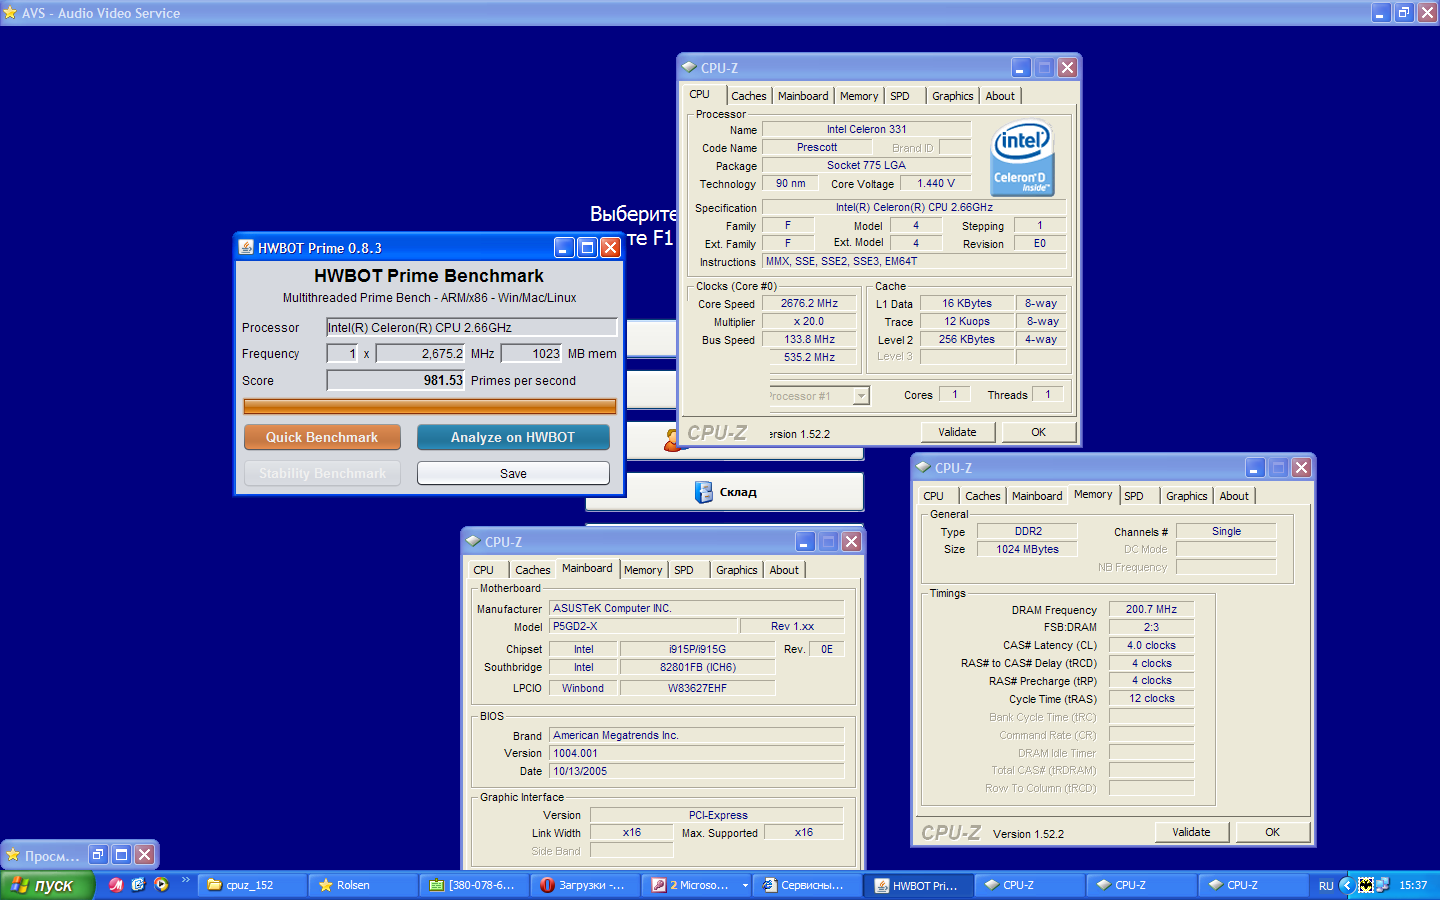Open About tab in Memory CPU-Z window
1440x900 pixels.
click(1234, 496)
